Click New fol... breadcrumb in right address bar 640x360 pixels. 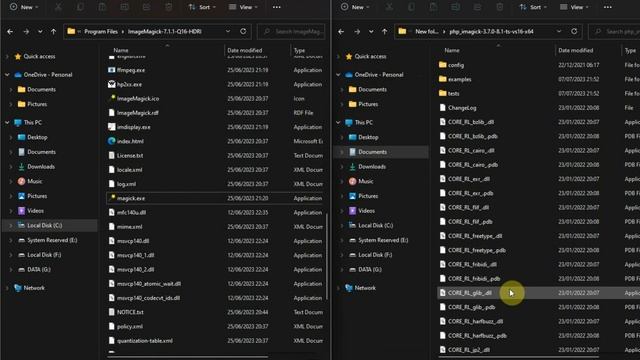427,31
